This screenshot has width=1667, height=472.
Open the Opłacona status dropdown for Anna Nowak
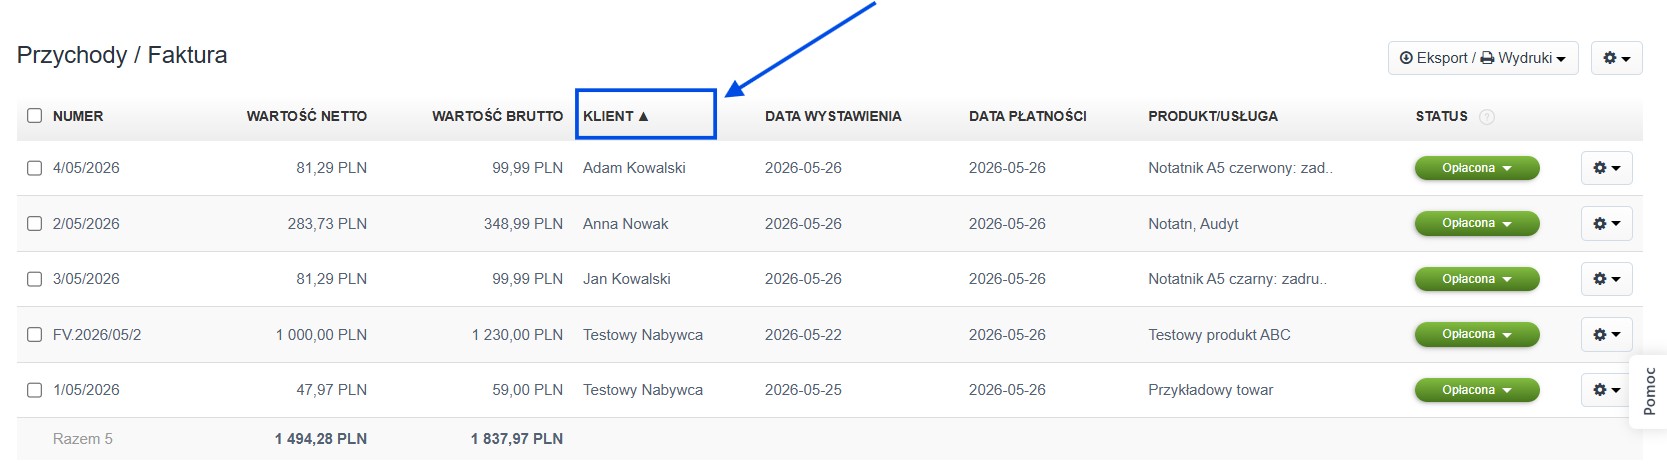[1476, 223]
